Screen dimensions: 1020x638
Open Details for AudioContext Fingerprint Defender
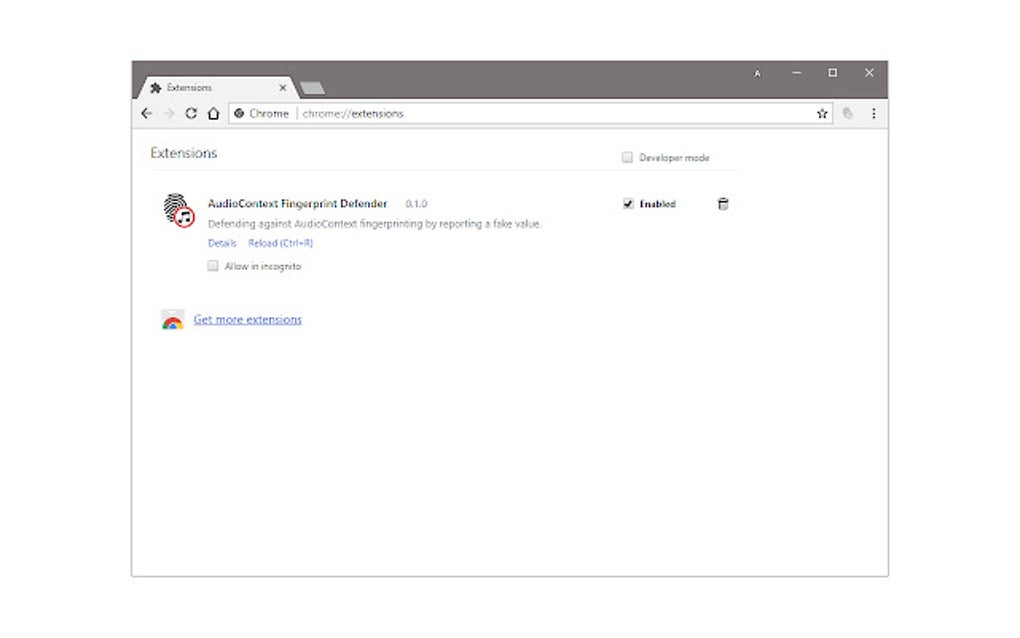coord(221,243)
